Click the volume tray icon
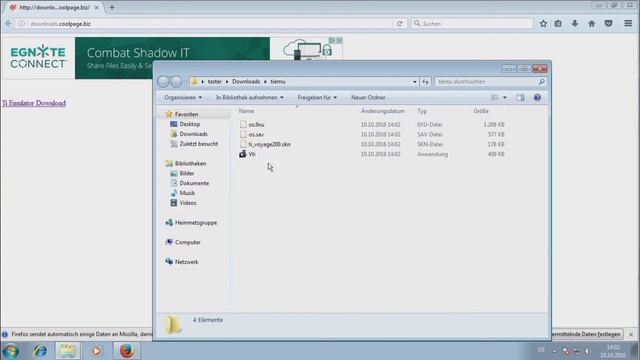This screenshot has height=360, width=640. click(588, 351)
